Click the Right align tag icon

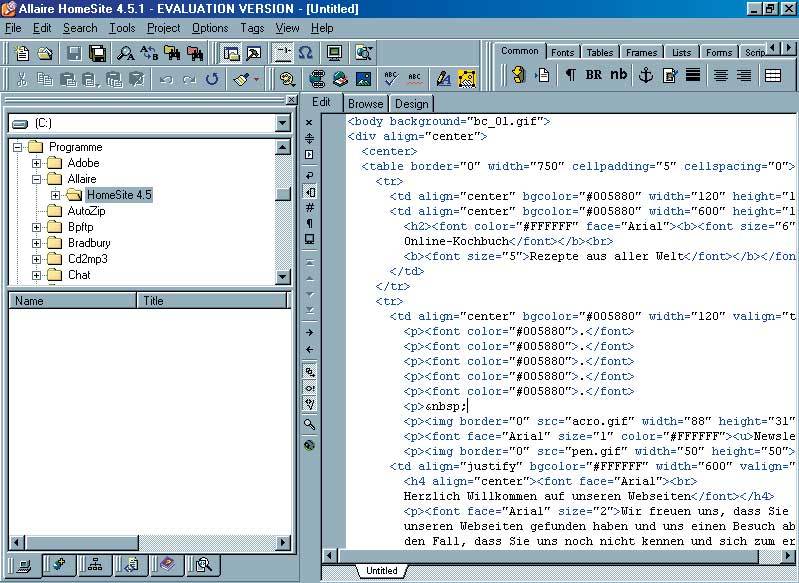click(x=744, y=75)
